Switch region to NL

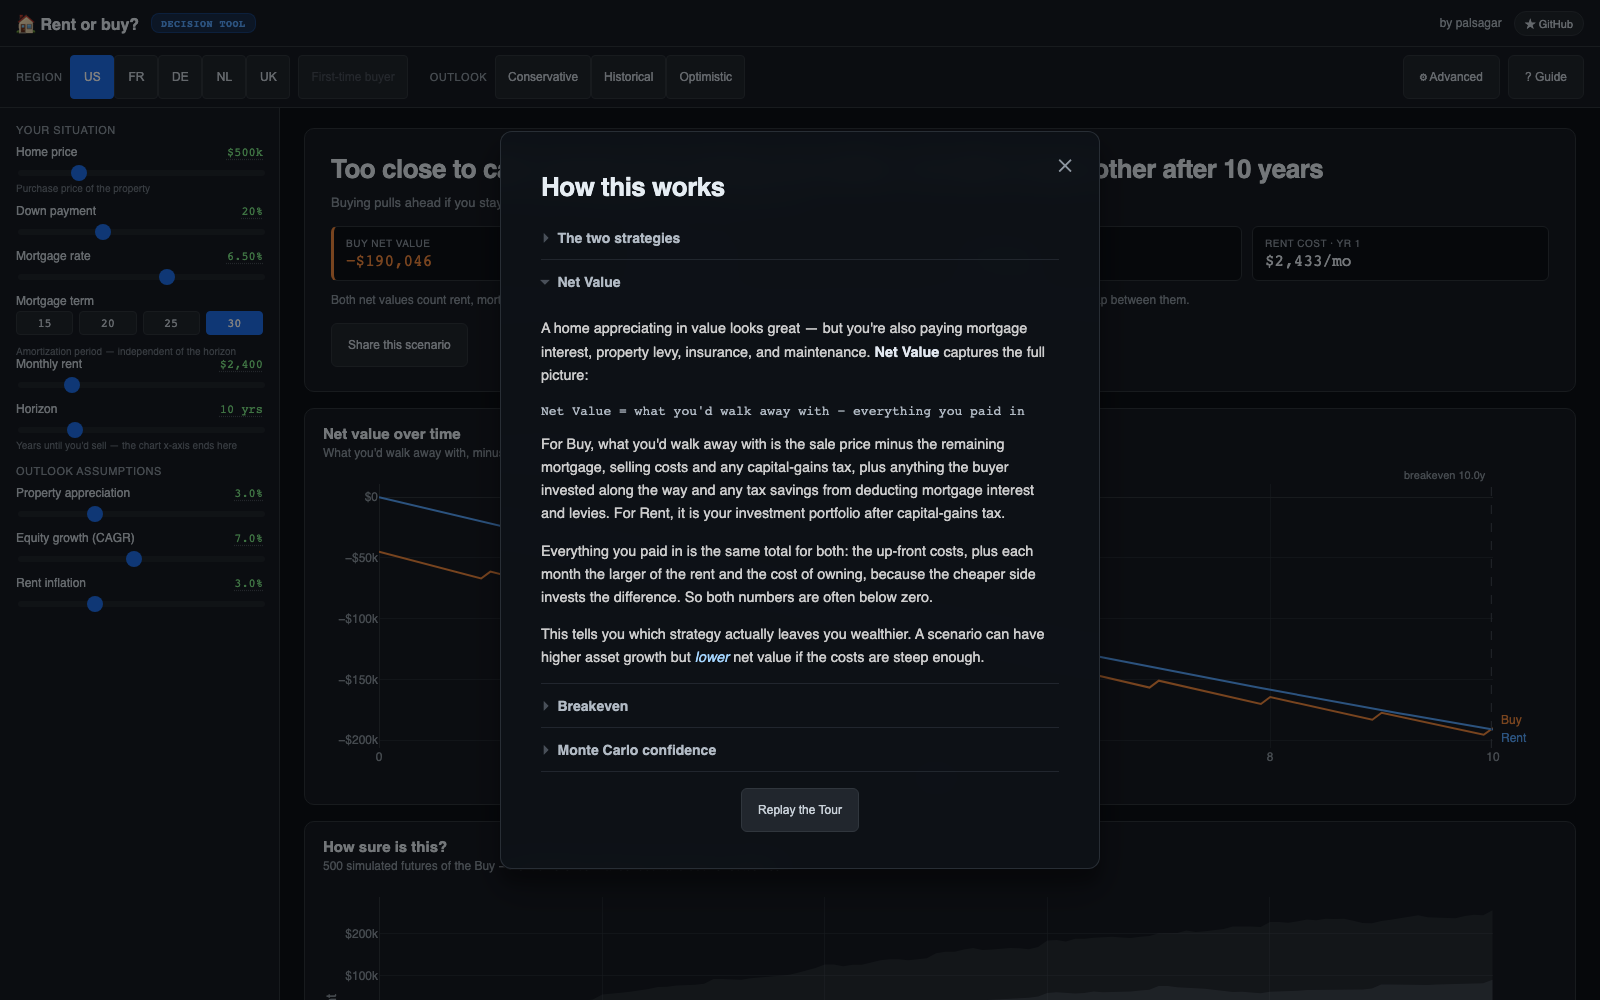[x=224, y=77]
